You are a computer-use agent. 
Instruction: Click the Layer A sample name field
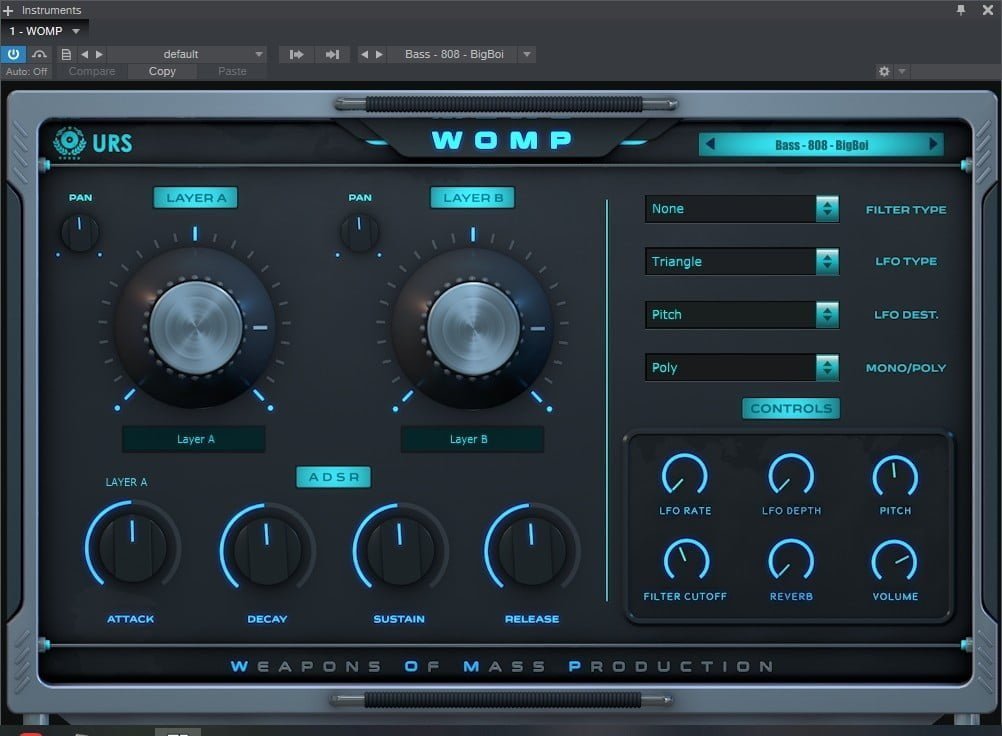[x=194, y=439]
